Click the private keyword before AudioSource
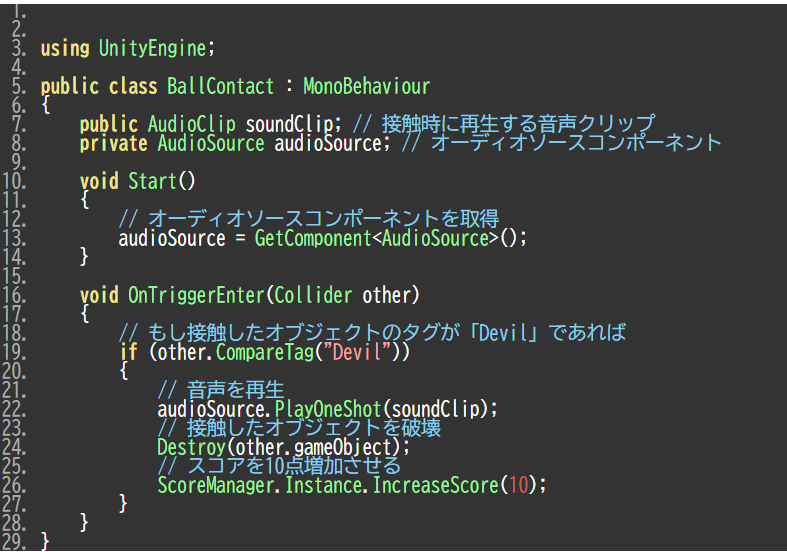787x552 pixels. coord(113,143)
